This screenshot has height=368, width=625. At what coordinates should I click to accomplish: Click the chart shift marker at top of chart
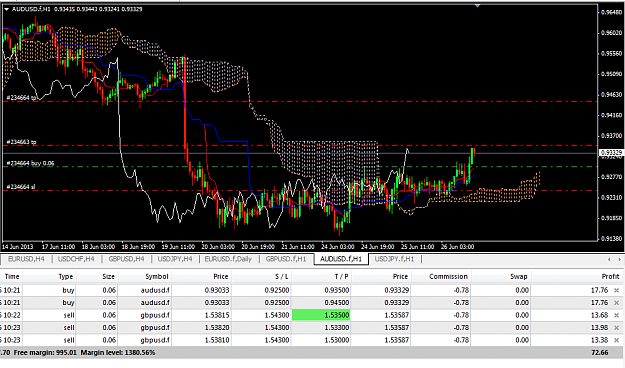click(477, 6)
